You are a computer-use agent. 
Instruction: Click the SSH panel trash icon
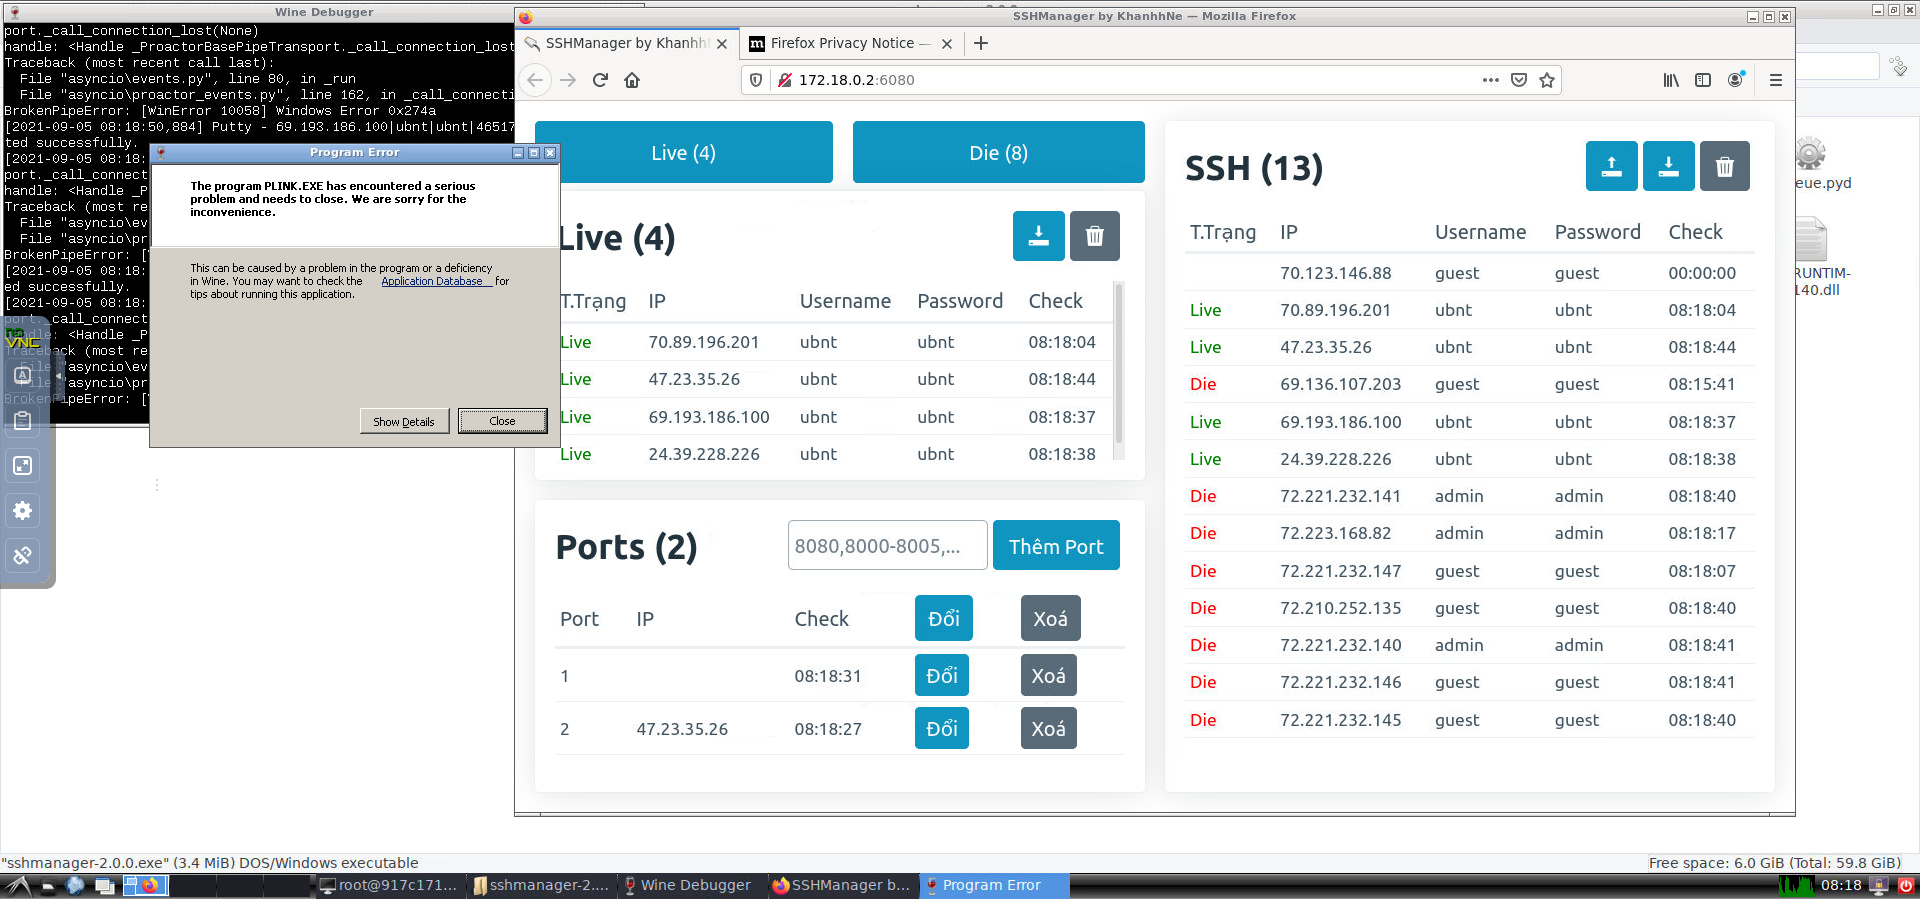[x=1724, y=167]
